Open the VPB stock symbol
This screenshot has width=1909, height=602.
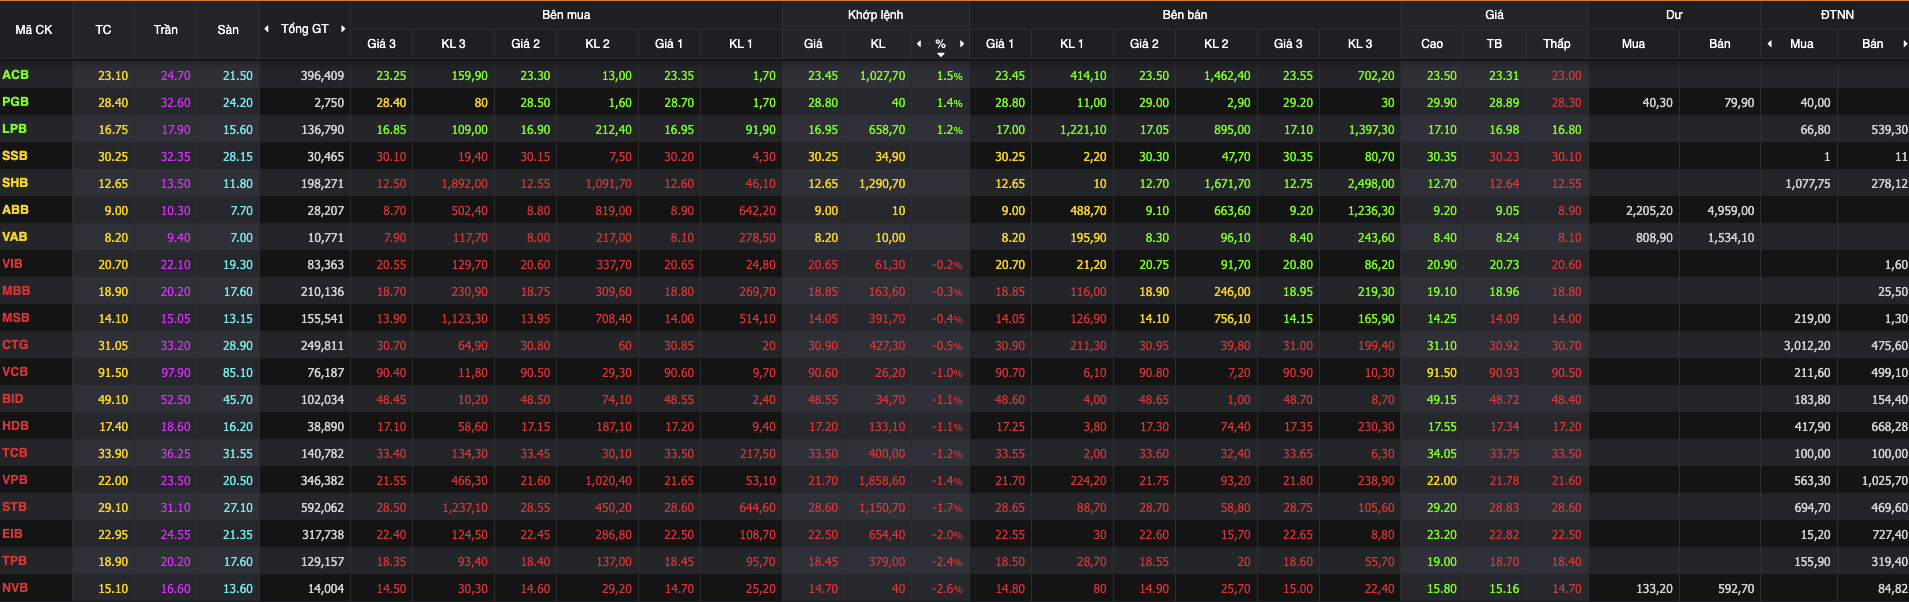[15, 480]
